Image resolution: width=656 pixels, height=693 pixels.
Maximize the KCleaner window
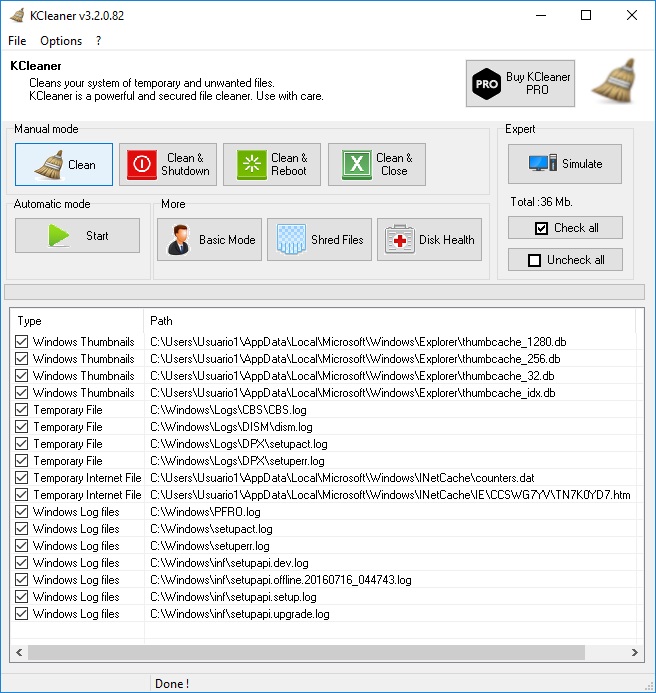tap(586, 15)
